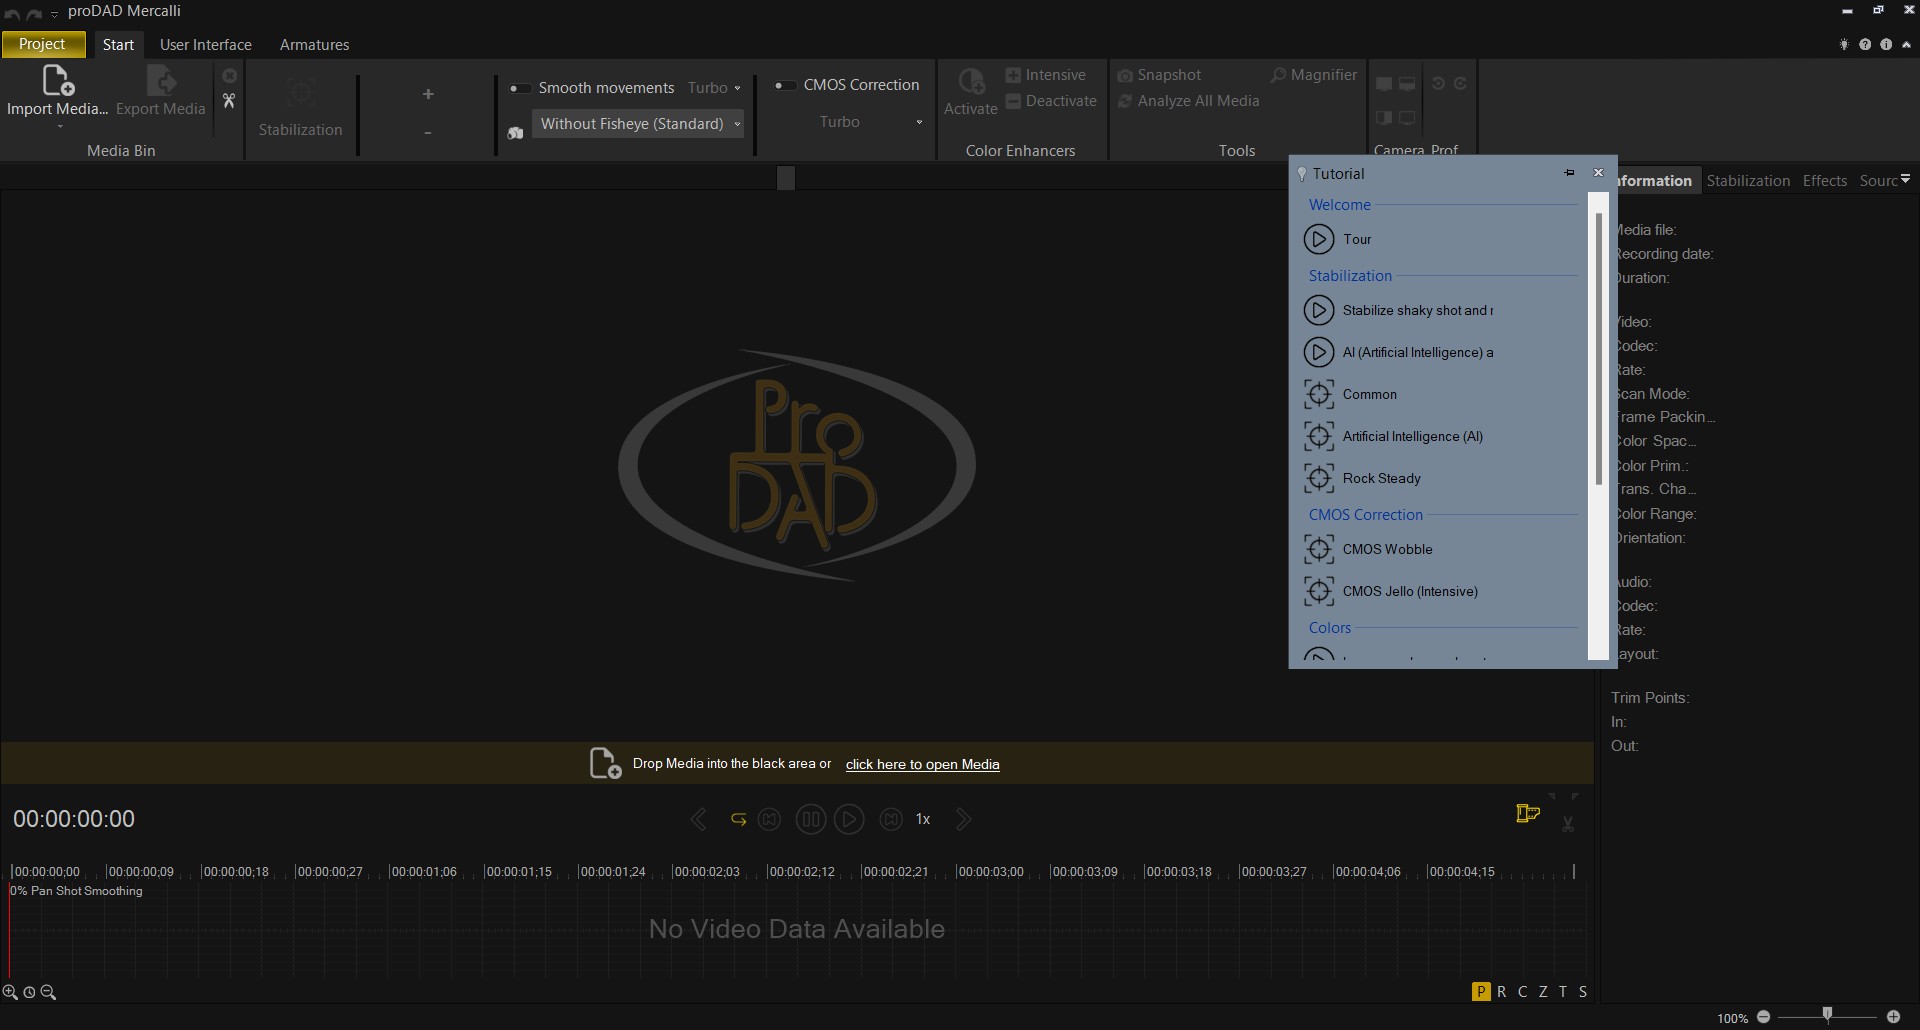Open the Common tutorial entry
This screenshot has width=1920, height=1030.
[1351, 394]
